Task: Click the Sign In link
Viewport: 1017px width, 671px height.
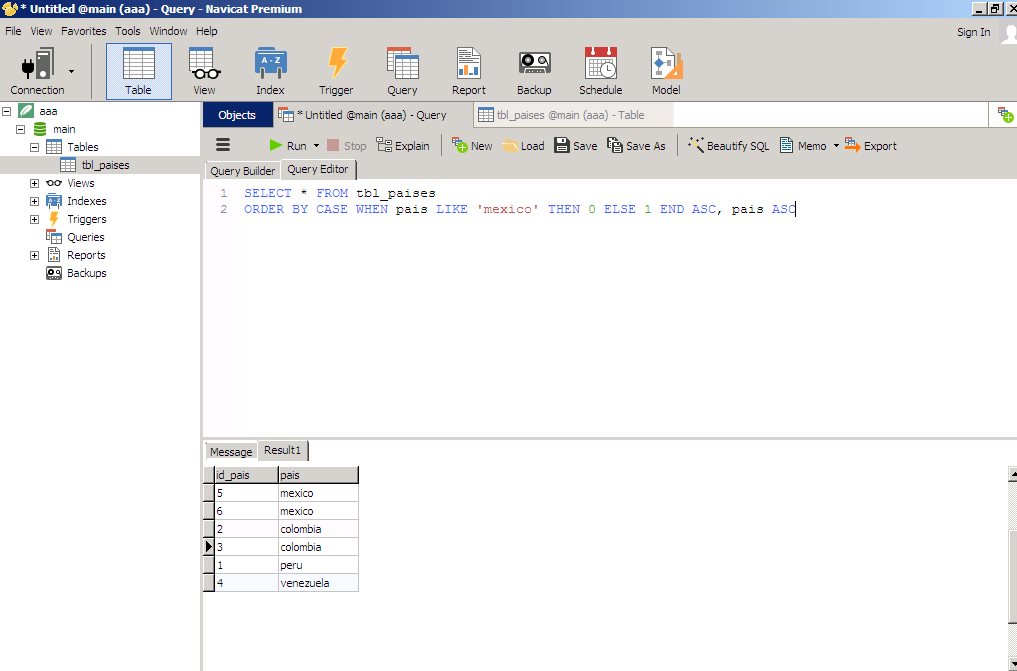Action: pyautogui.click(x=973, y=32)
